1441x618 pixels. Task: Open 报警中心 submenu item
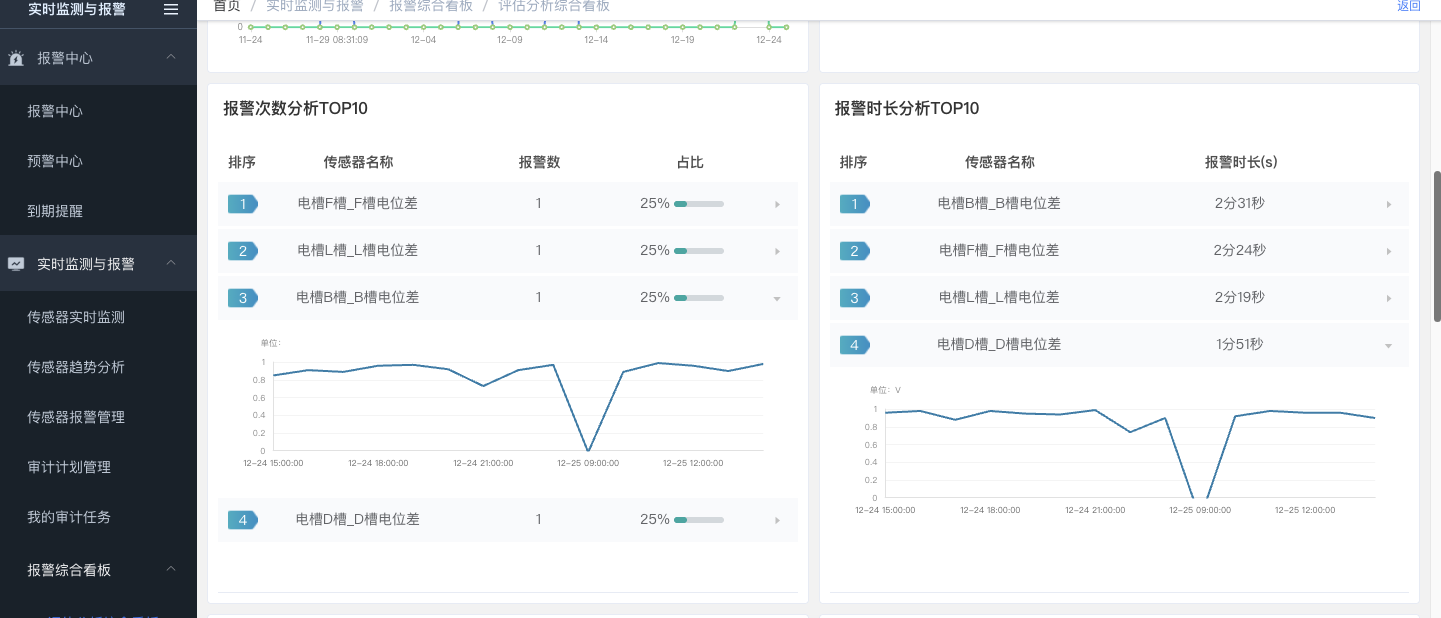click(x=55, y=111)
